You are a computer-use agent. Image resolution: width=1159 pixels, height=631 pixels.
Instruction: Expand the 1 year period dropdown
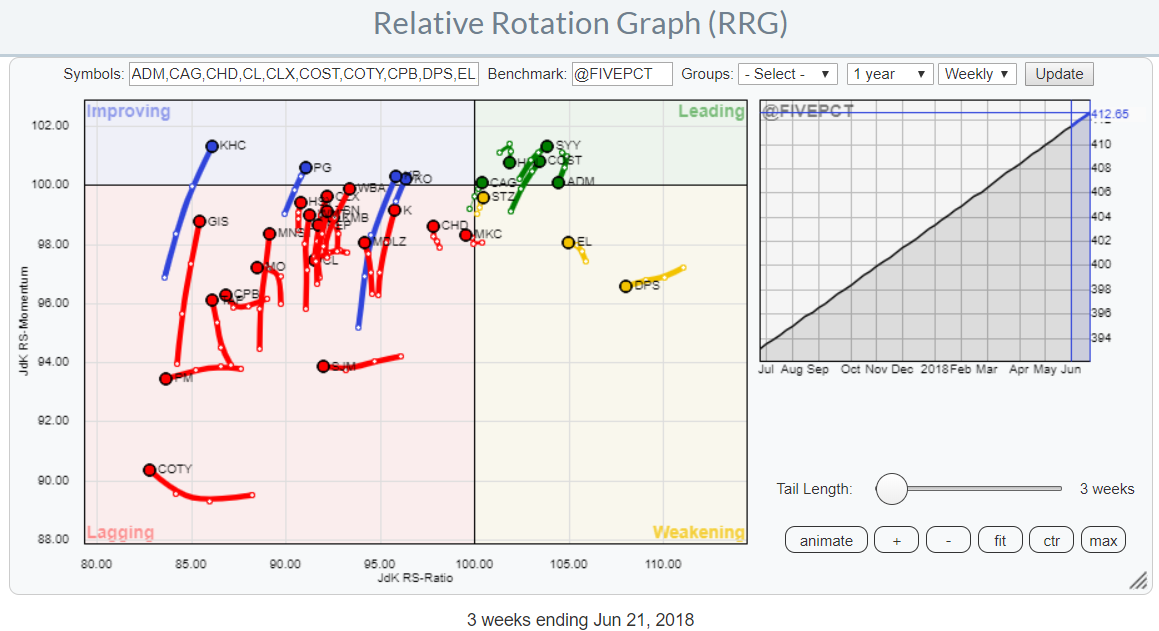(x=890, y=74)
